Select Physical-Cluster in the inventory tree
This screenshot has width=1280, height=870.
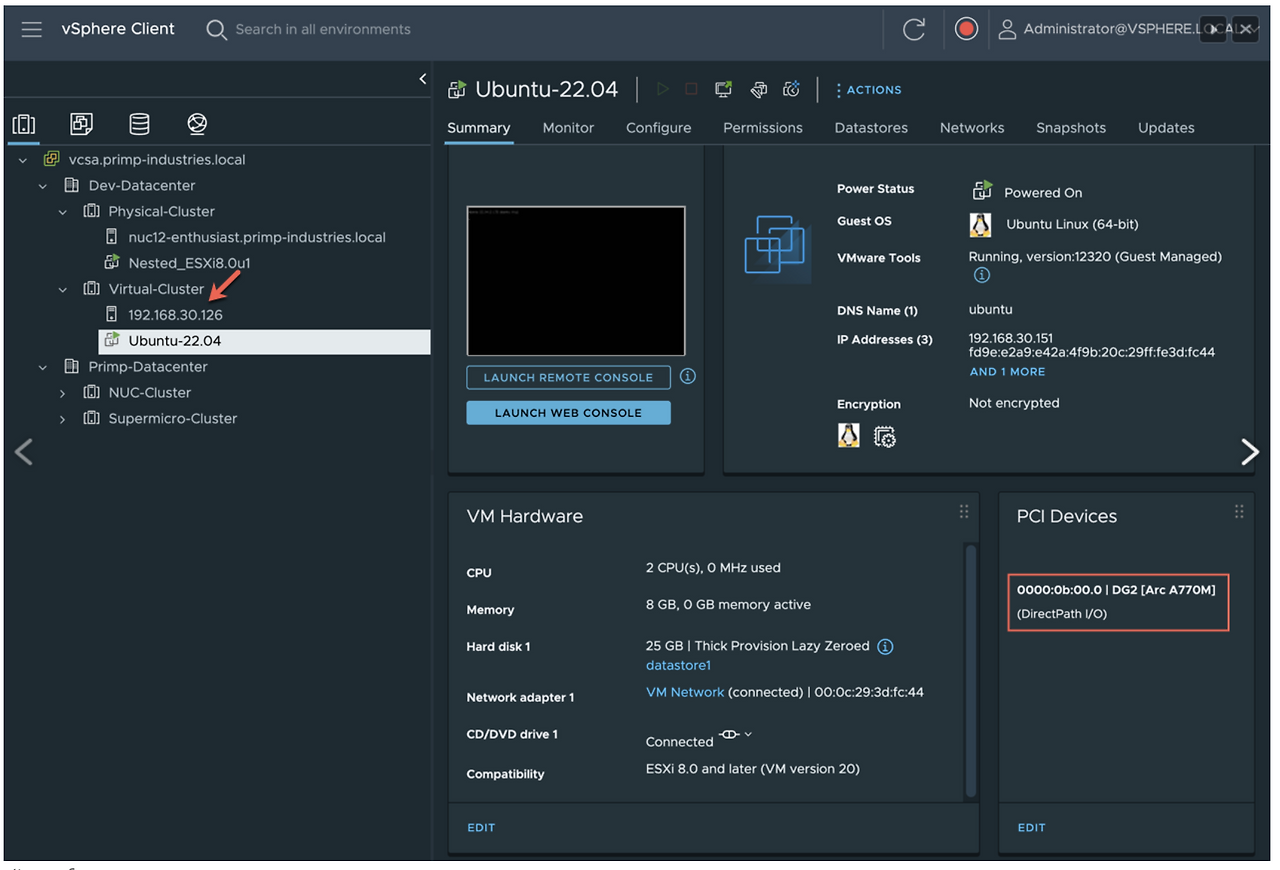click(161, 212)
